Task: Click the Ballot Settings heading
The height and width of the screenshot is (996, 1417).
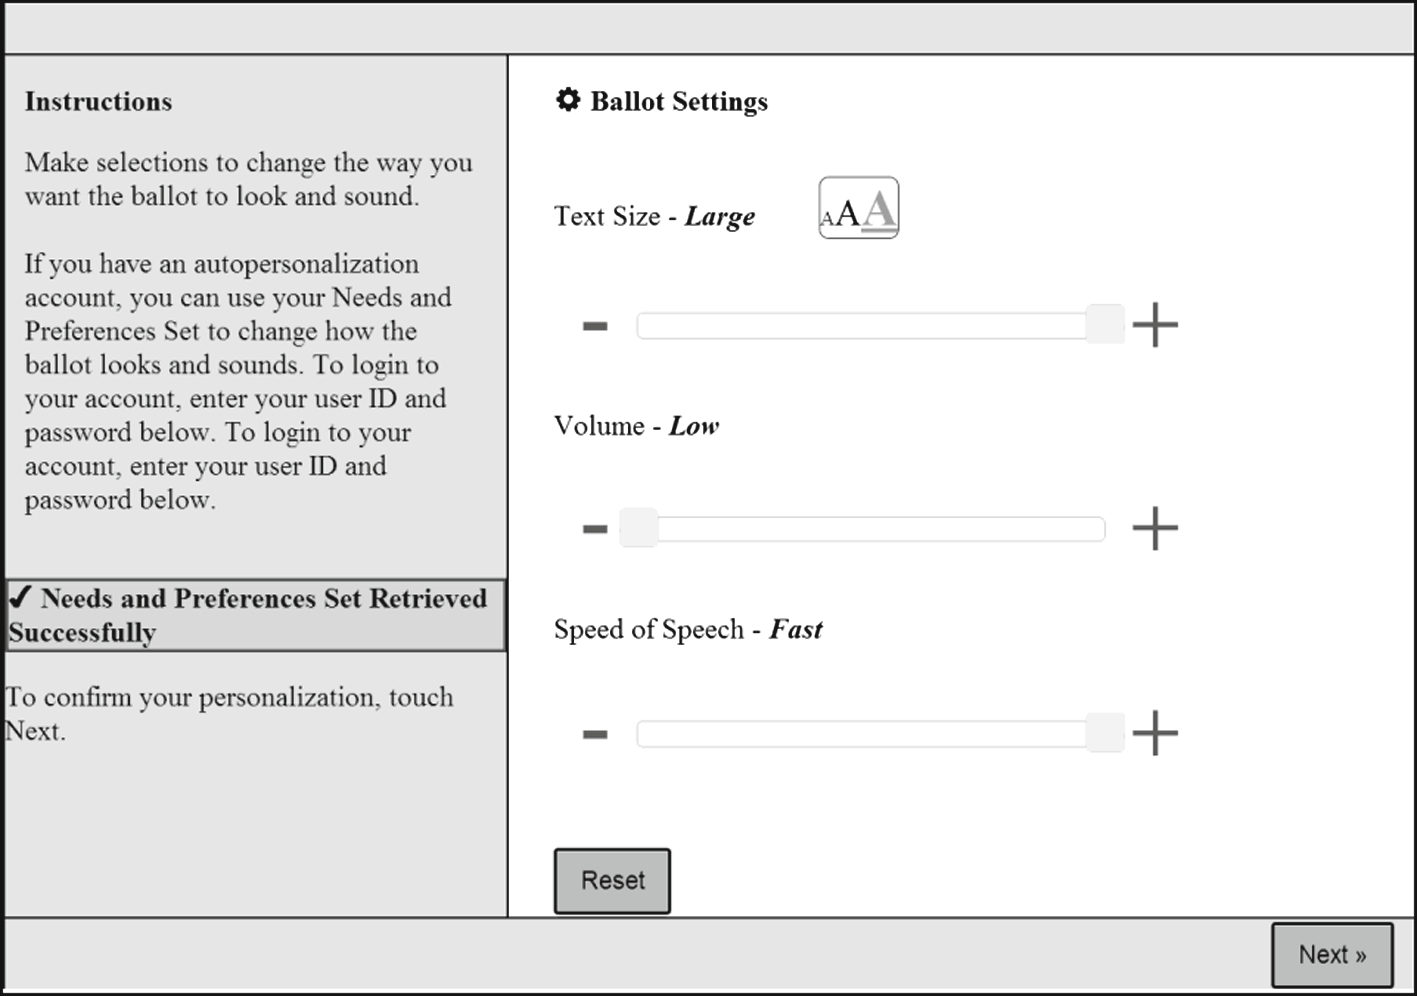Action: click(x=679, y=101)
